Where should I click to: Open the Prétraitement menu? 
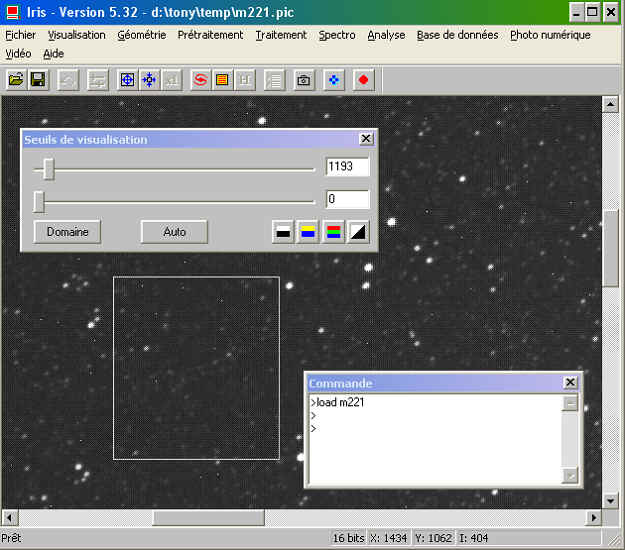point(210,35)
